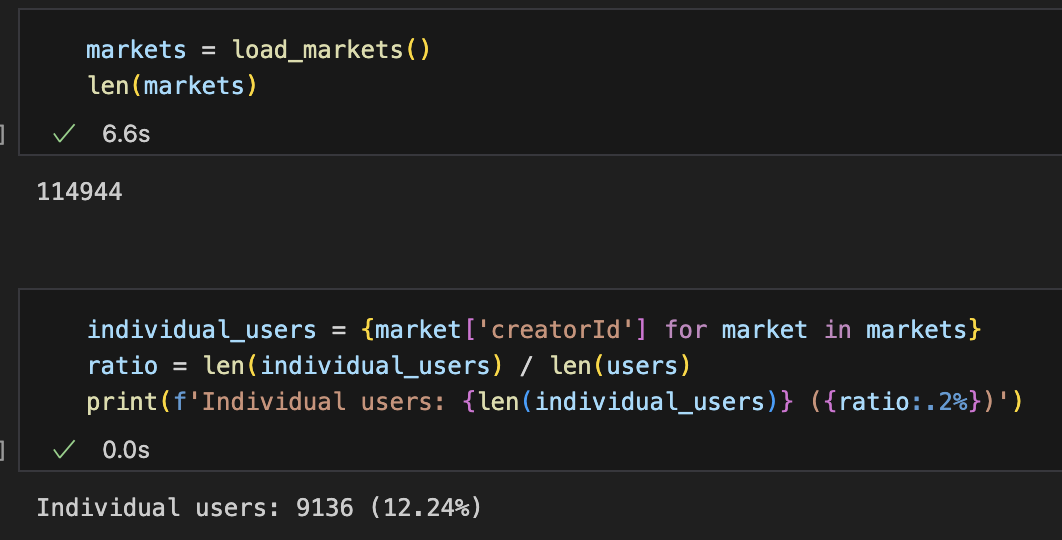Click the second cell's green success checkmark
The height and width of the screenshot is (540, 1062).
click(64, 450)
